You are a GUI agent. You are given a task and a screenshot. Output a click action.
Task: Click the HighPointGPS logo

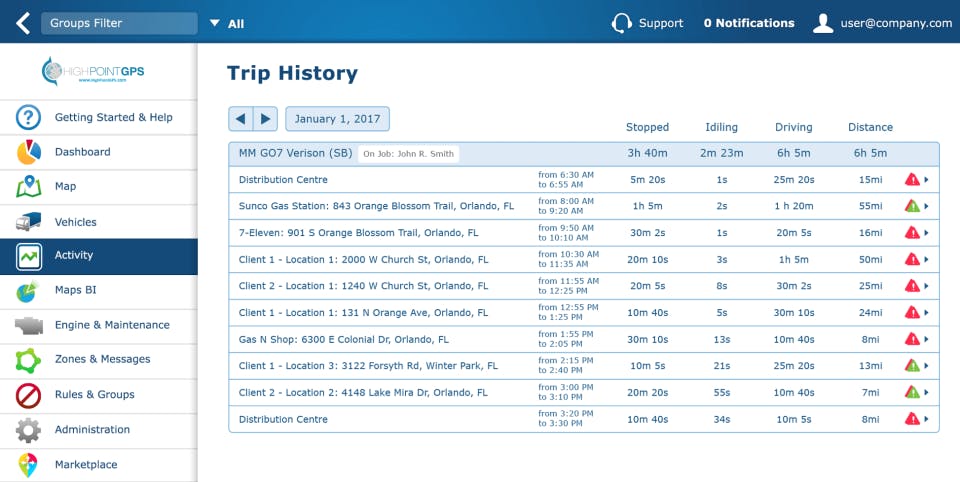coord(93,71)
